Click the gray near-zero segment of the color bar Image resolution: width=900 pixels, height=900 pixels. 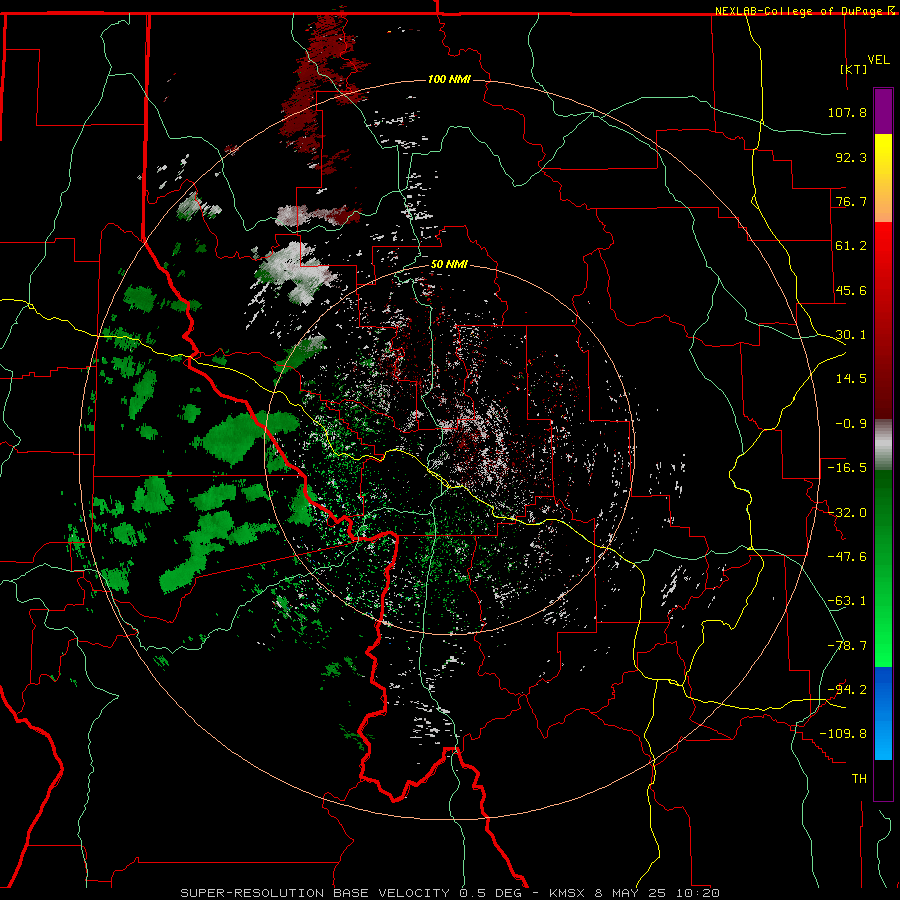point(883,445)
